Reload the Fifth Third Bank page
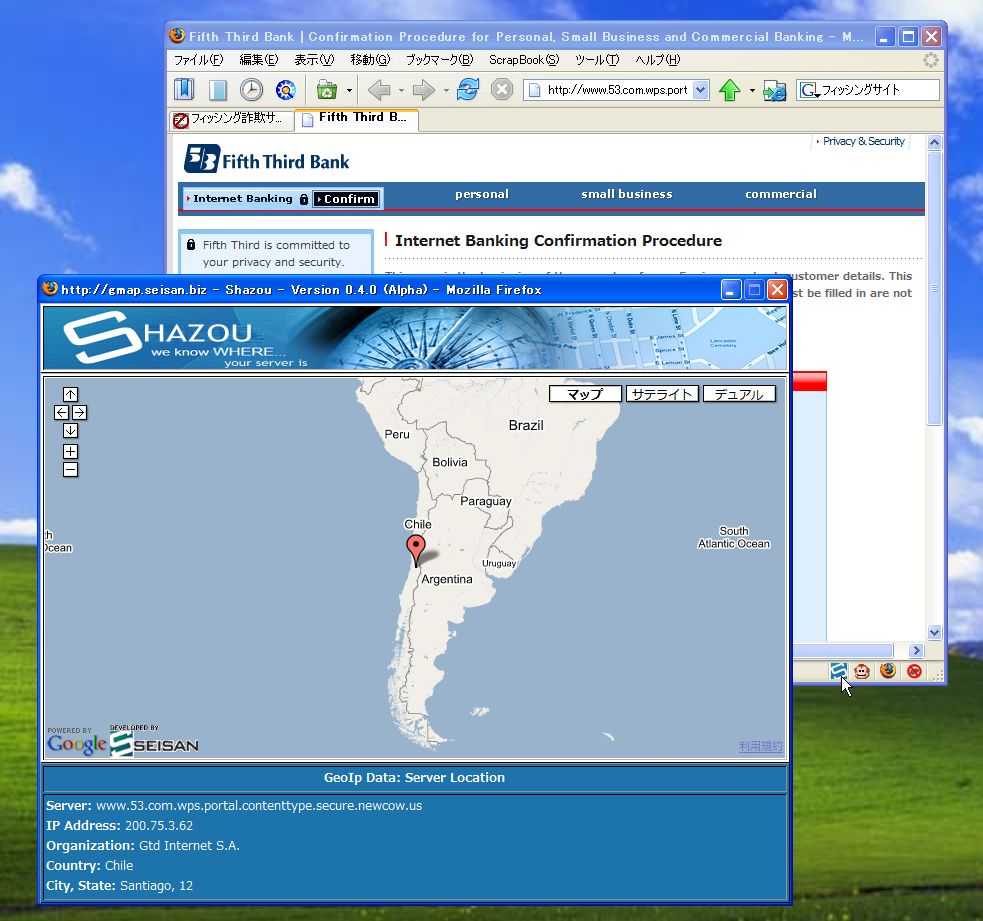 click(468, 90)
